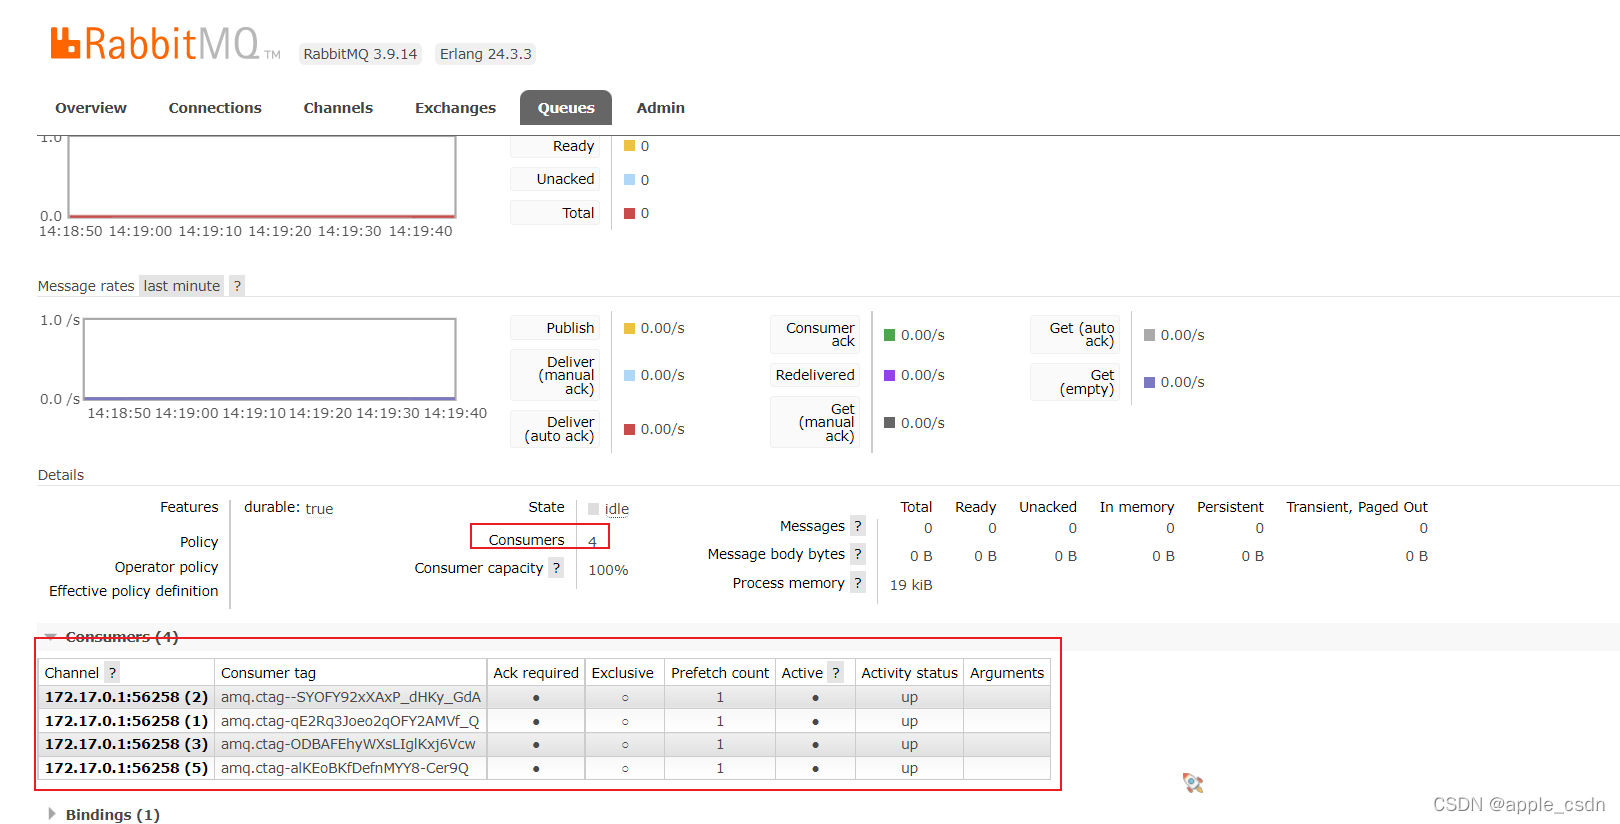Click the yellow Ready legend swatch

click(630, 146)
